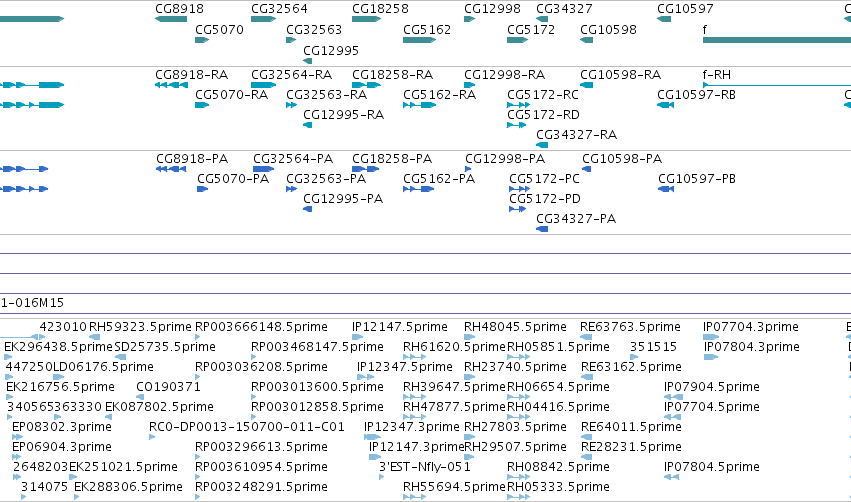Image resolution: width=851 pixels, height=502 pixels.
Task: Click protein CG32564-PA
Action: [293, 158]
